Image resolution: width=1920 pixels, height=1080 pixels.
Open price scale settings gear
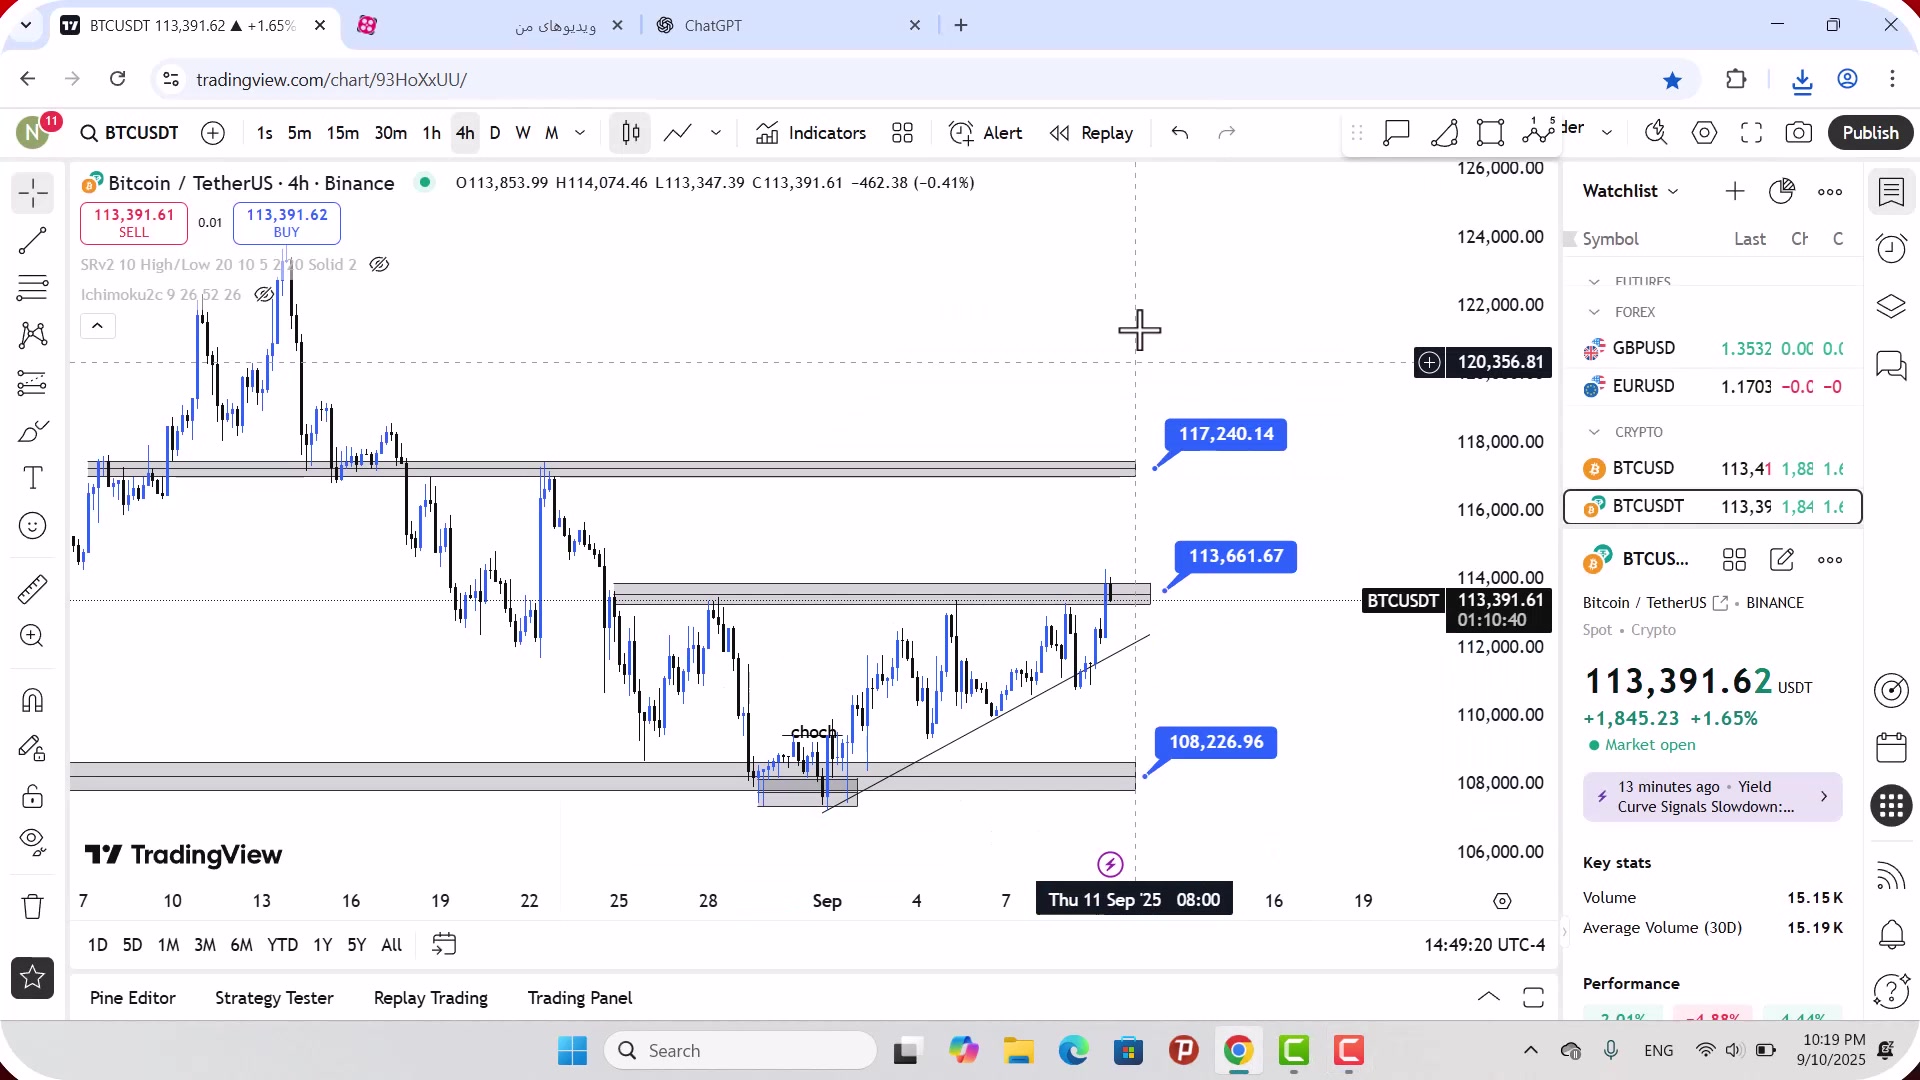click(x=1502, y=901)
